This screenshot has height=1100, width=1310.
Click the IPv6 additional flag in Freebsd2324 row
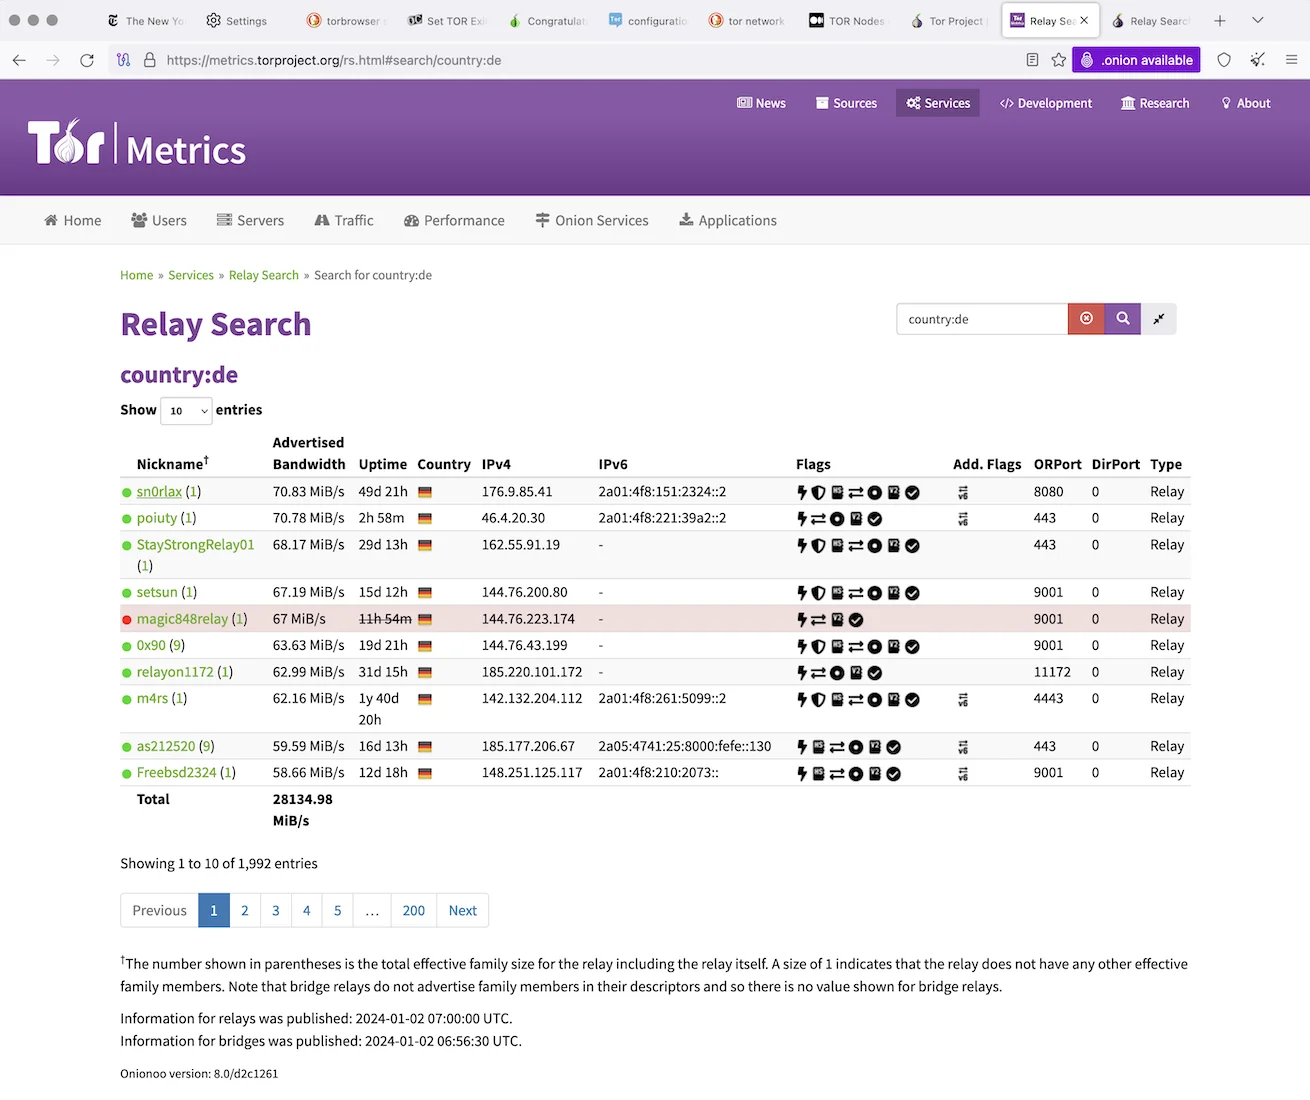963,773
